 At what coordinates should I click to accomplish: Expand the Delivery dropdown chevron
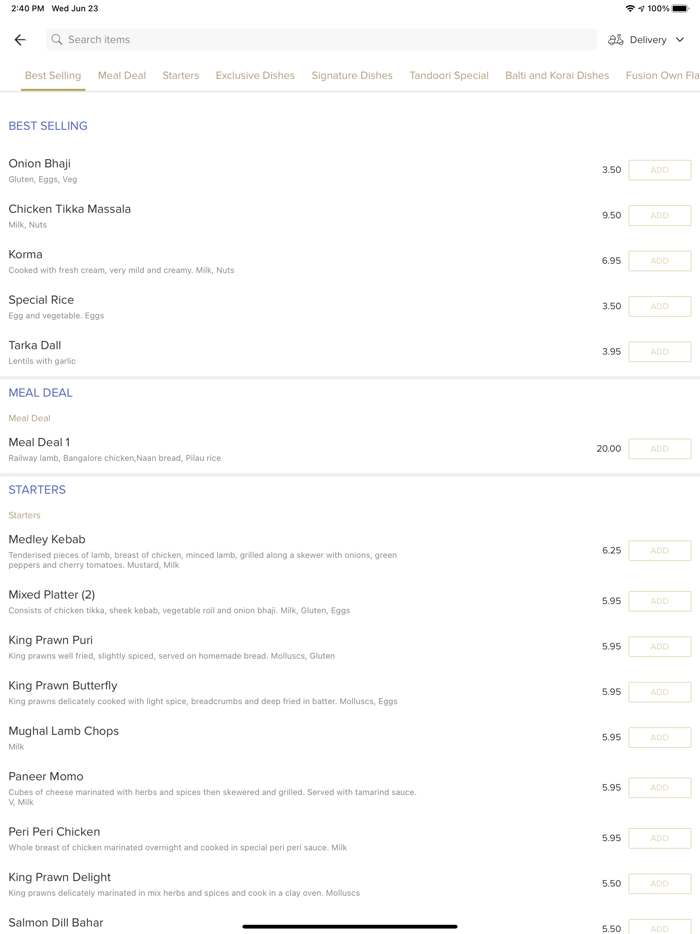(x=680, y=40)
